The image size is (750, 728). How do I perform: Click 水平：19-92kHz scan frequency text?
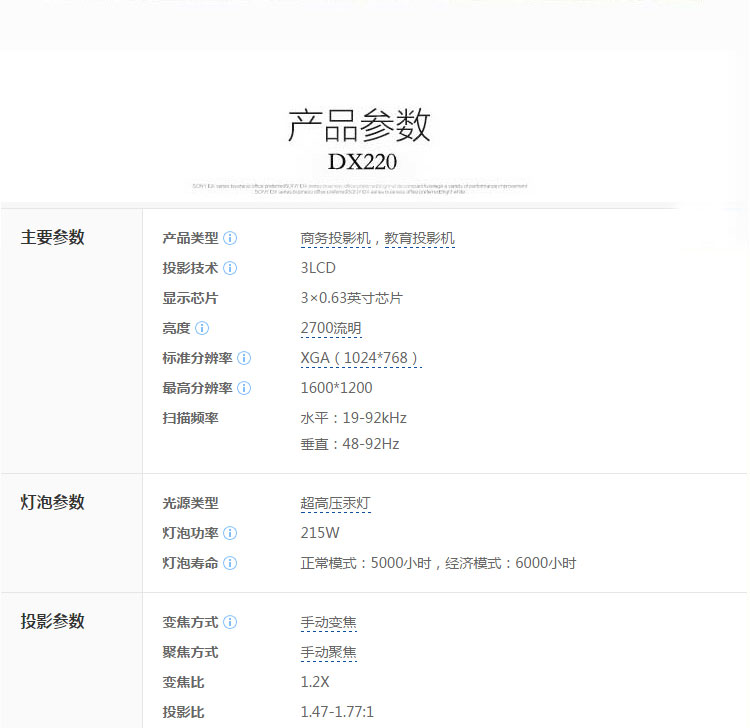tap(353, 418)
